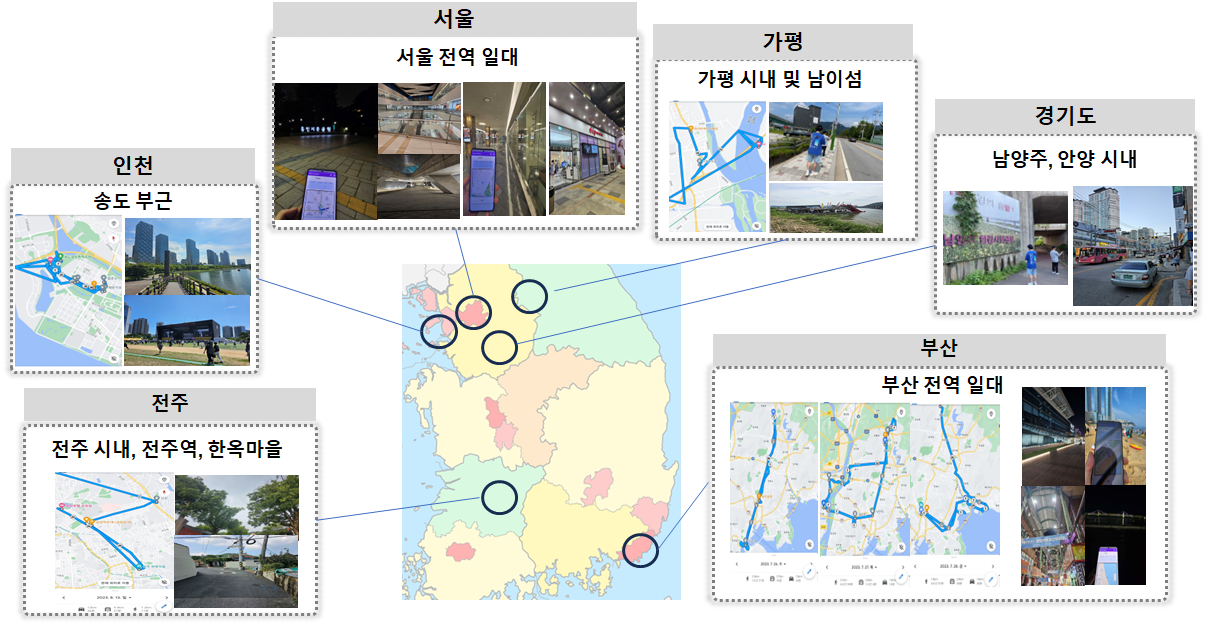
Task: Click the 서울 전역 일대 subtitle text
Action: coord(456,58)
